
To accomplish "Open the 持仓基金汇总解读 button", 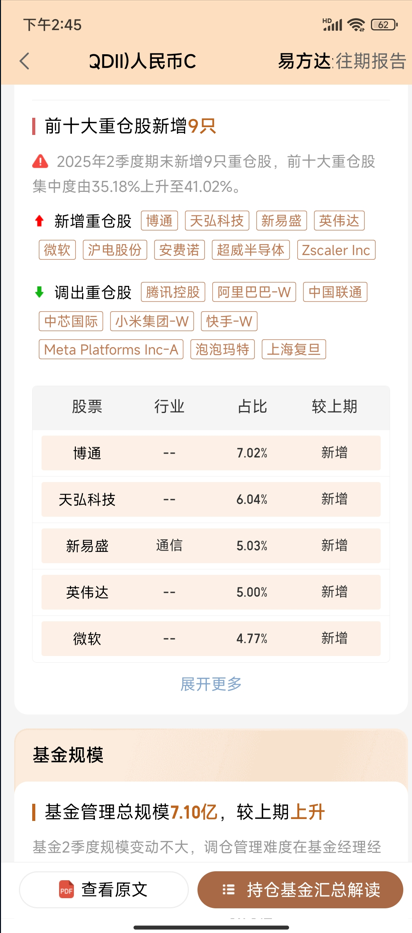I will [300, 890].
